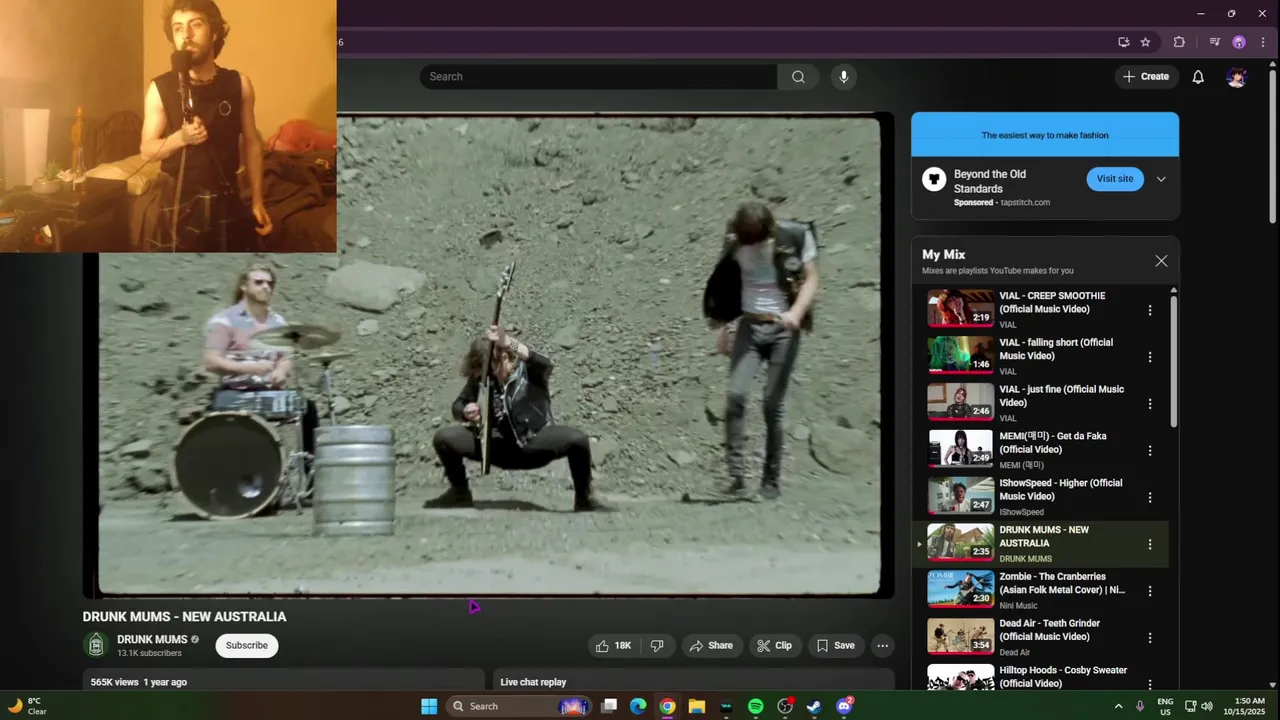Open the volume and network tray icons

(x=1199, y=706)
